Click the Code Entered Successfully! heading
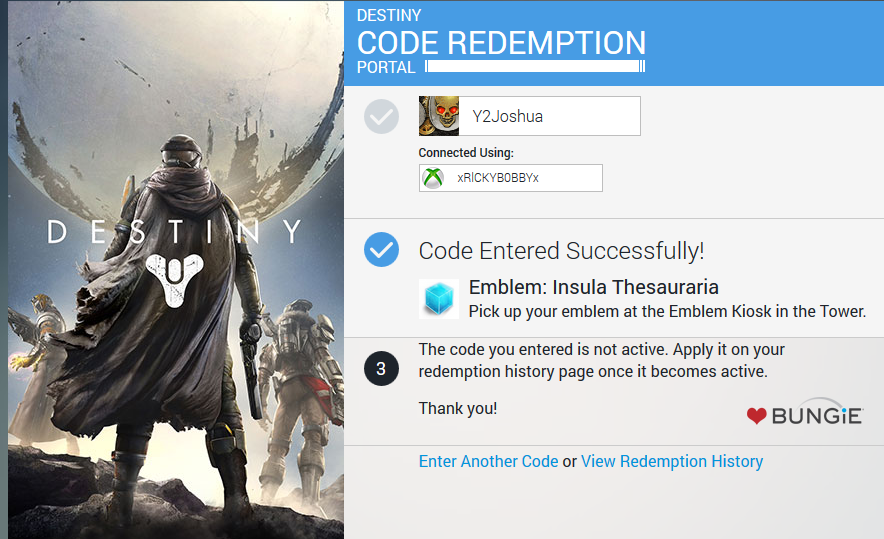Screen dimensions: 884x539 click(x=562, y=251)
